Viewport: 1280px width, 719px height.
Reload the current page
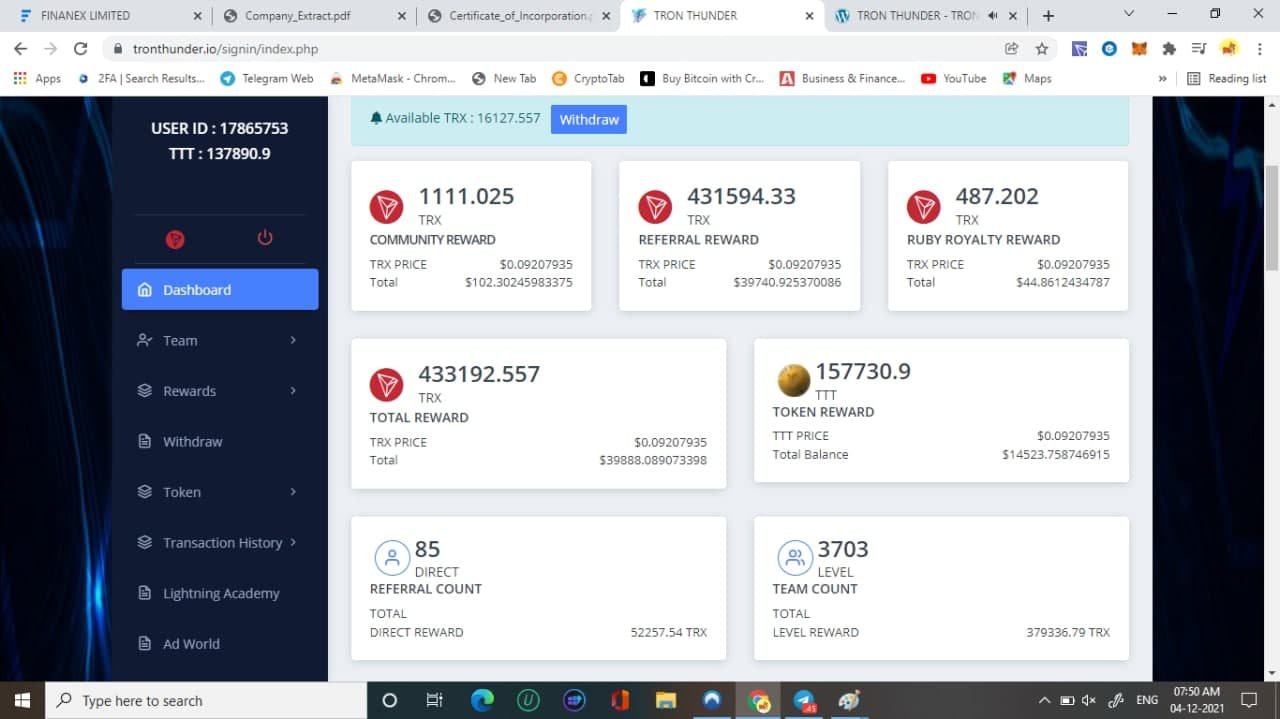click(81, 48)
